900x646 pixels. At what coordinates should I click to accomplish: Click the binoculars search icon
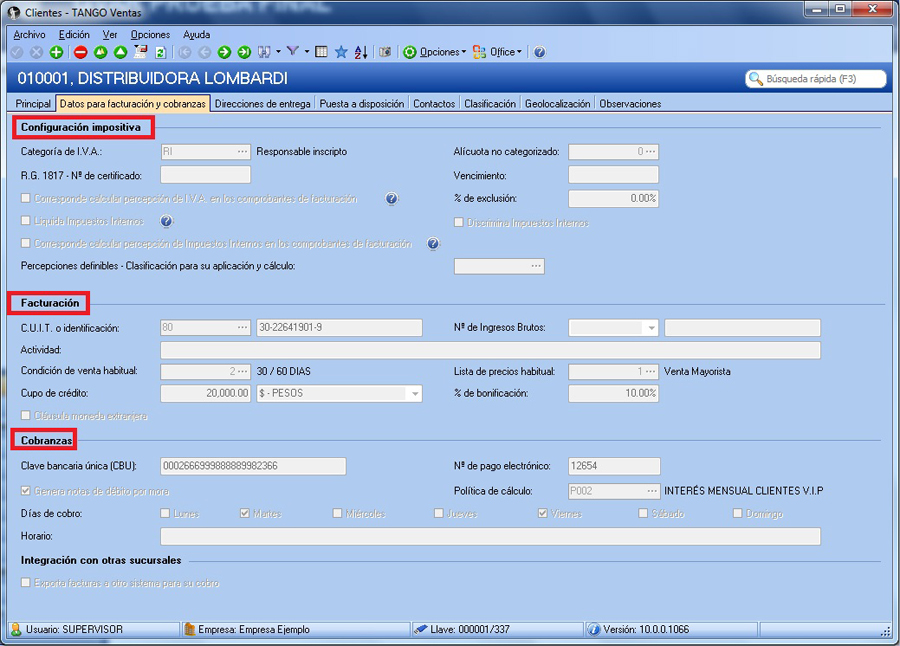[264, 52]
